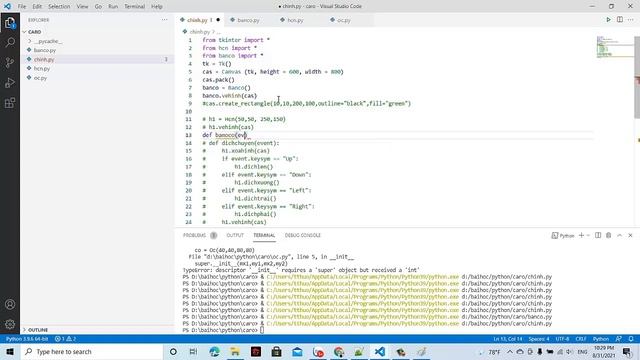This screenshot has width=640, height=360.
Task: Split the terminal panel
Action: pos(598,235)
